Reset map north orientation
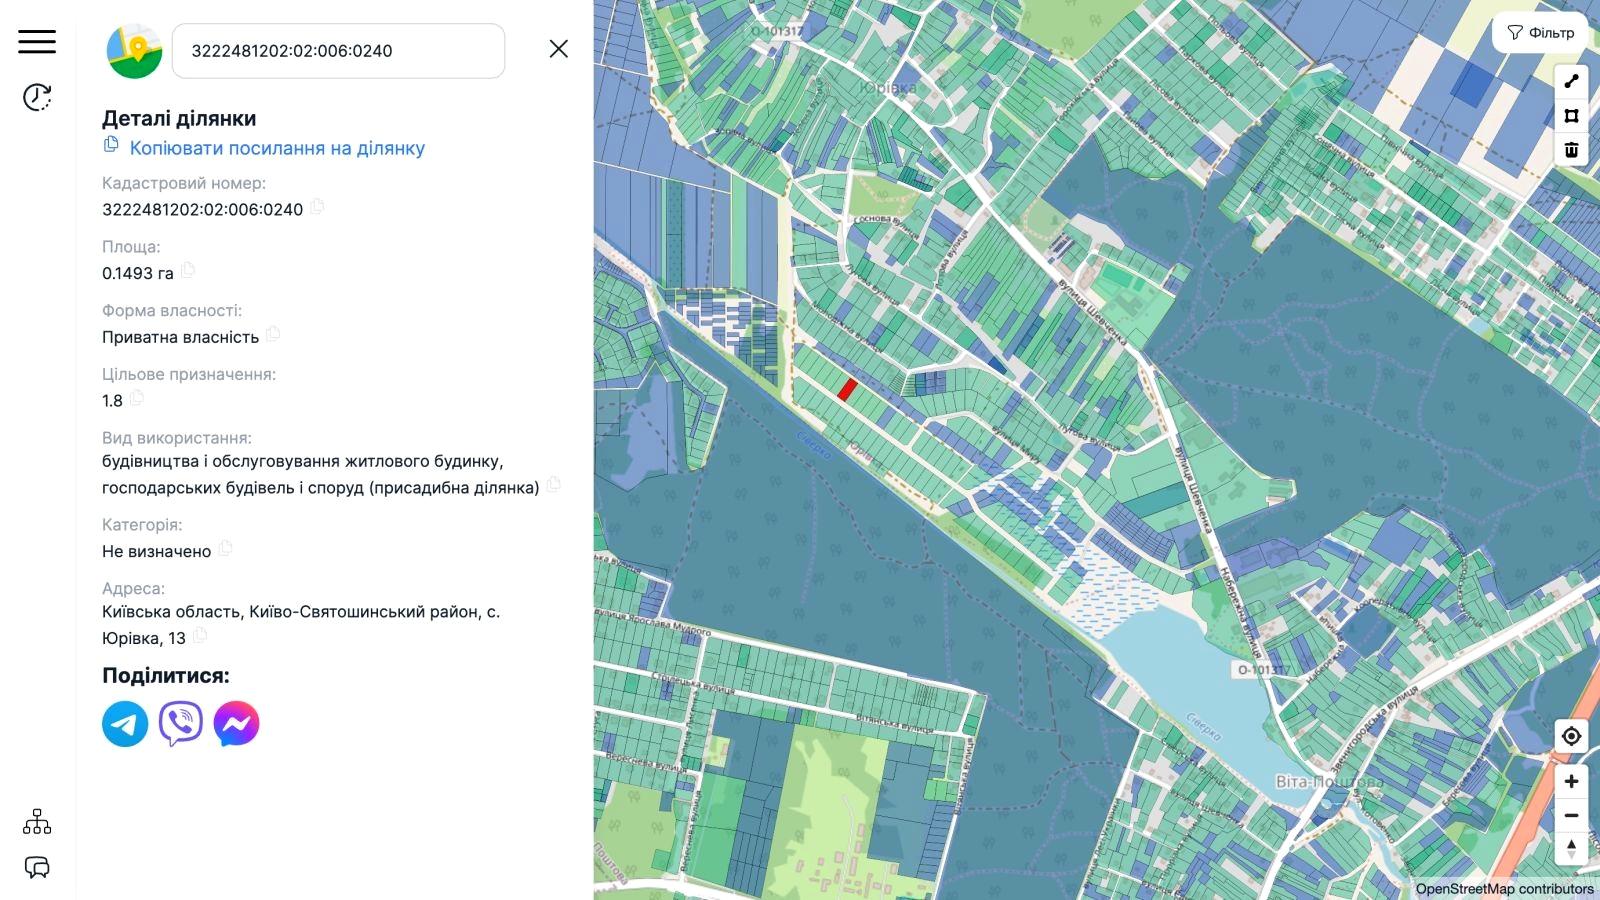 click(x=1571, y=849)
